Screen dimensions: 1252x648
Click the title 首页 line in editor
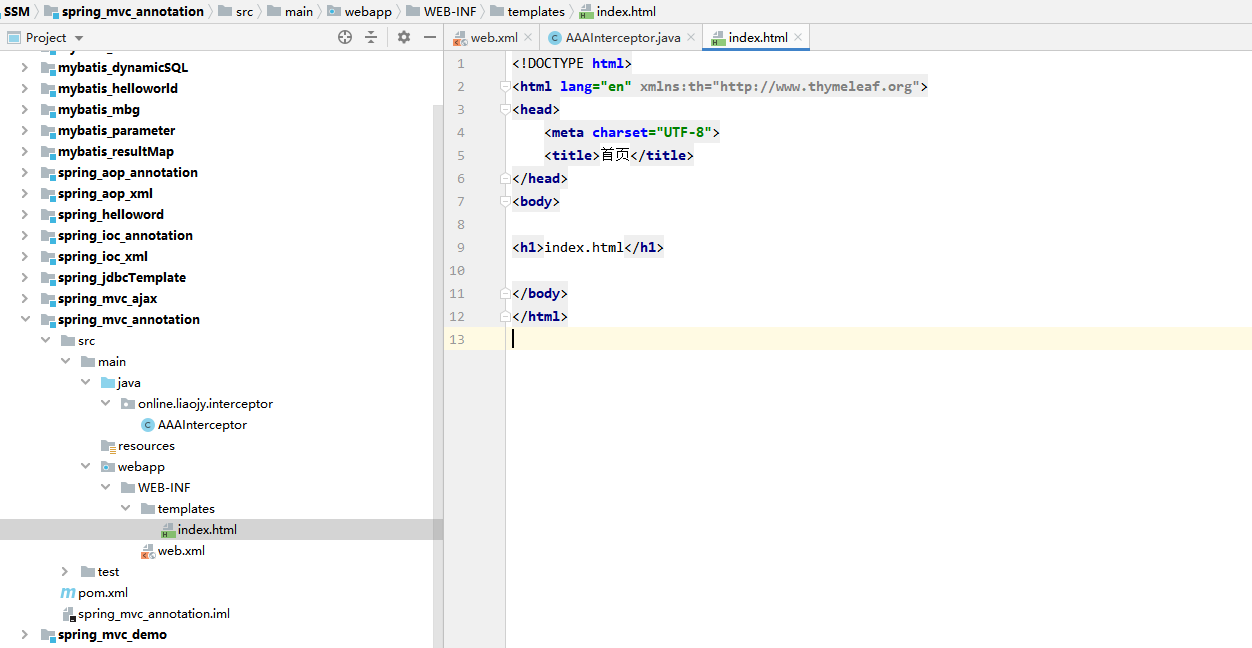click(619, 155)
